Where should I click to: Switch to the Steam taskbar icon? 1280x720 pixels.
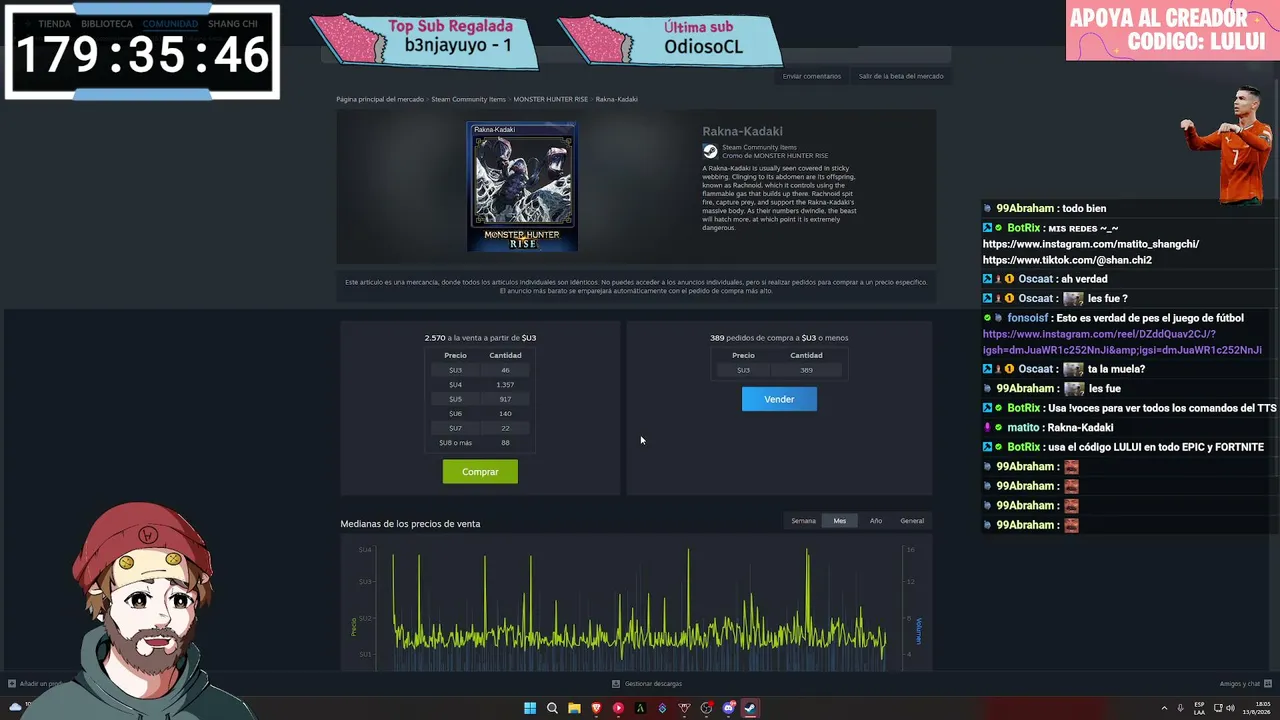(750, 708)
